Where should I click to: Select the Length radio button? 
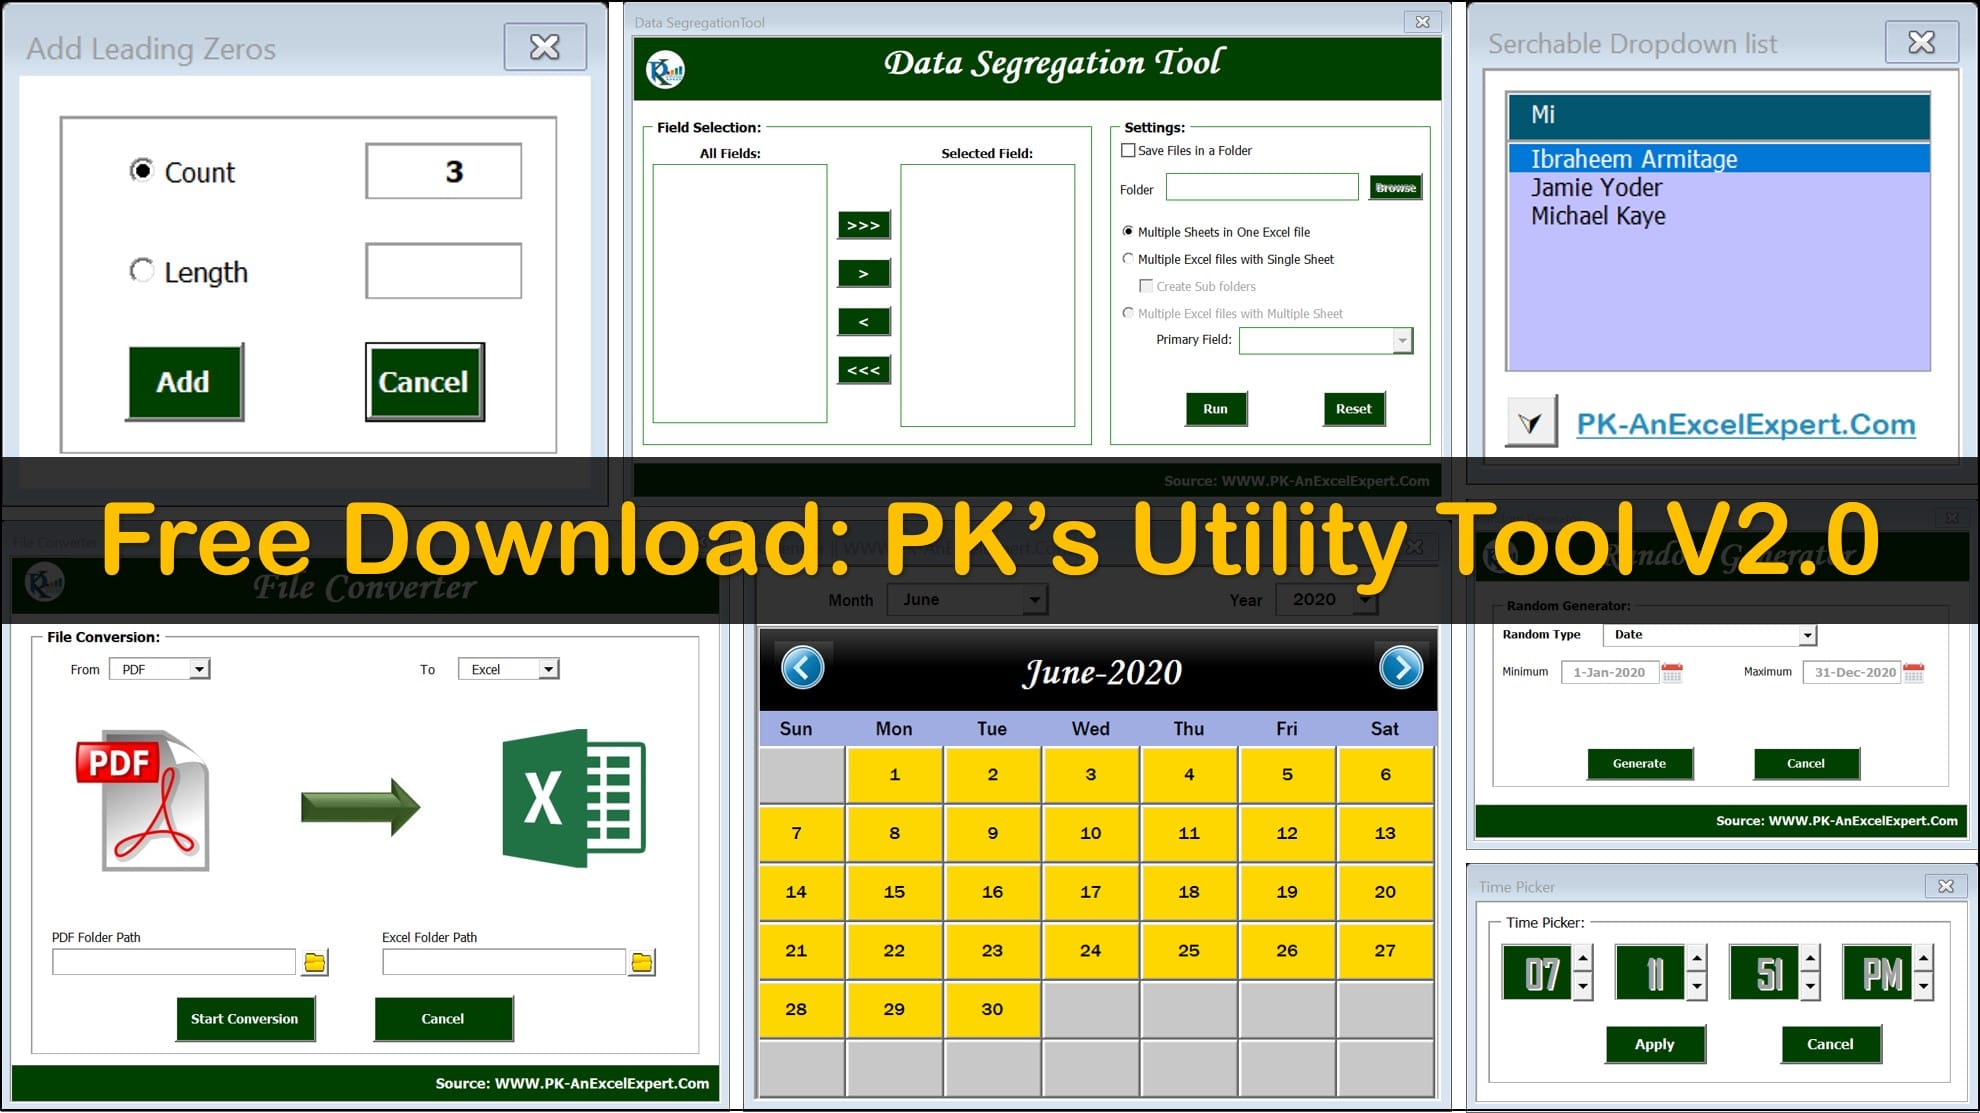click(142, 271)
